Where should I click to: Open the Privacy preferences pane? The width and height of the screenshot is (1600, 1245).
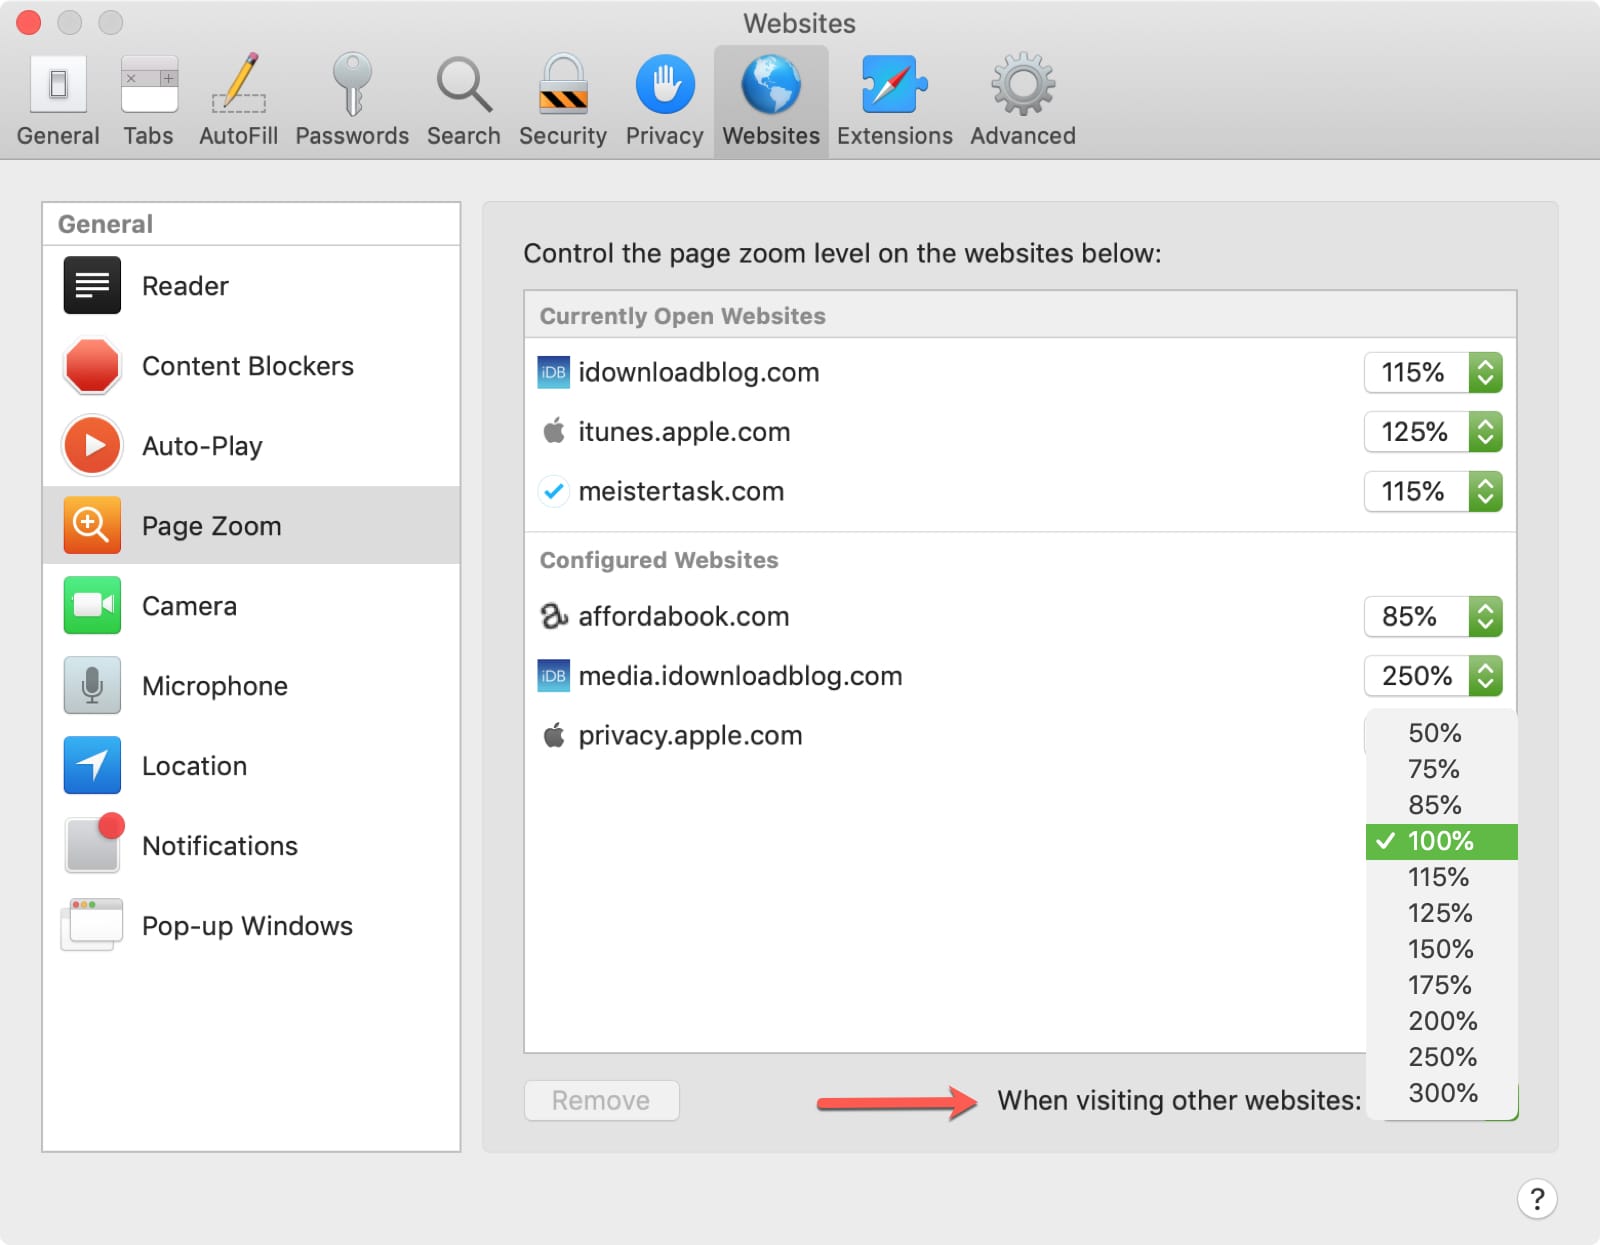(x=665, y=101)
